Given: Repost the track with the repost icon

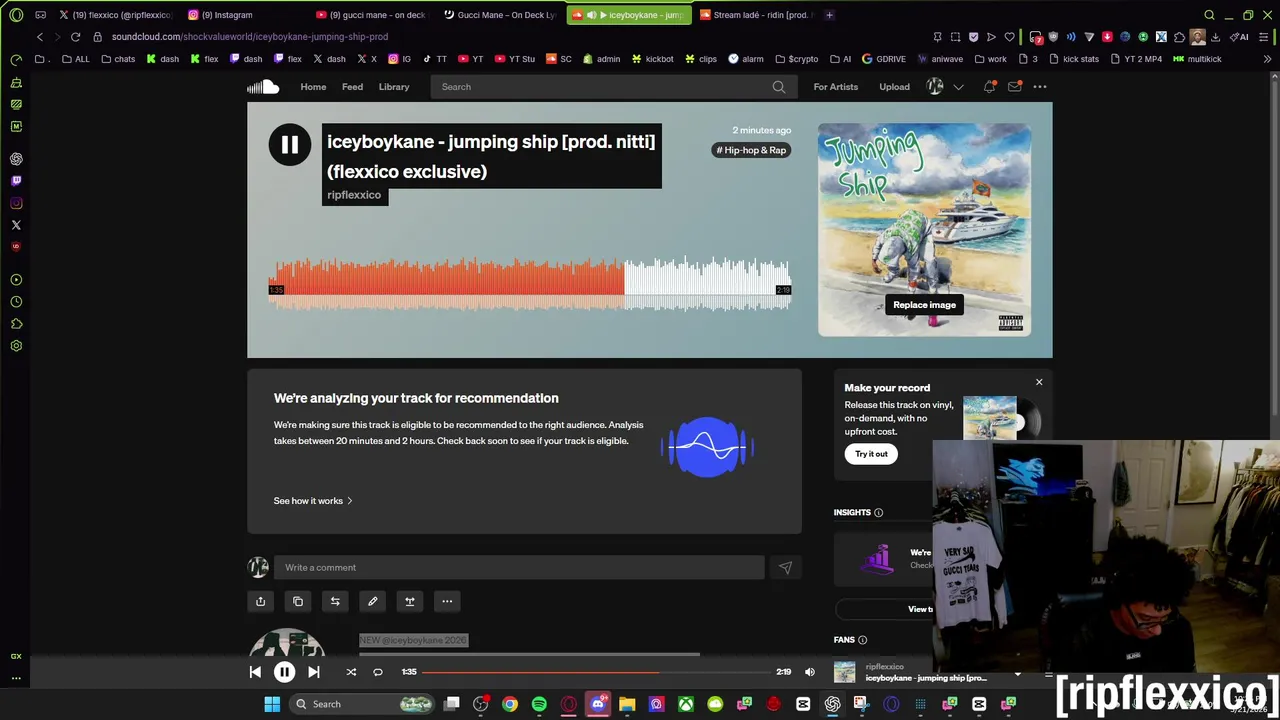Looking at the screenshot, I should pyautogui.click(x=335, y=601).
